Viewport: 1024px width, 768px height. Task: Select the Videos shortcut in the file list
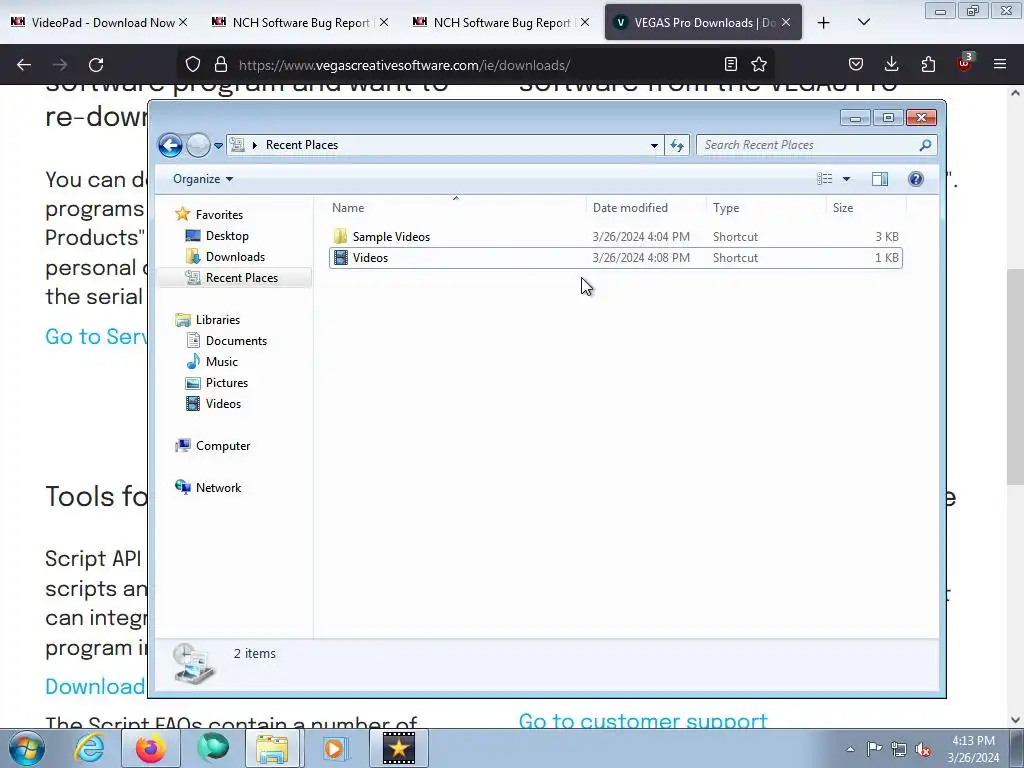coord(616,258)
